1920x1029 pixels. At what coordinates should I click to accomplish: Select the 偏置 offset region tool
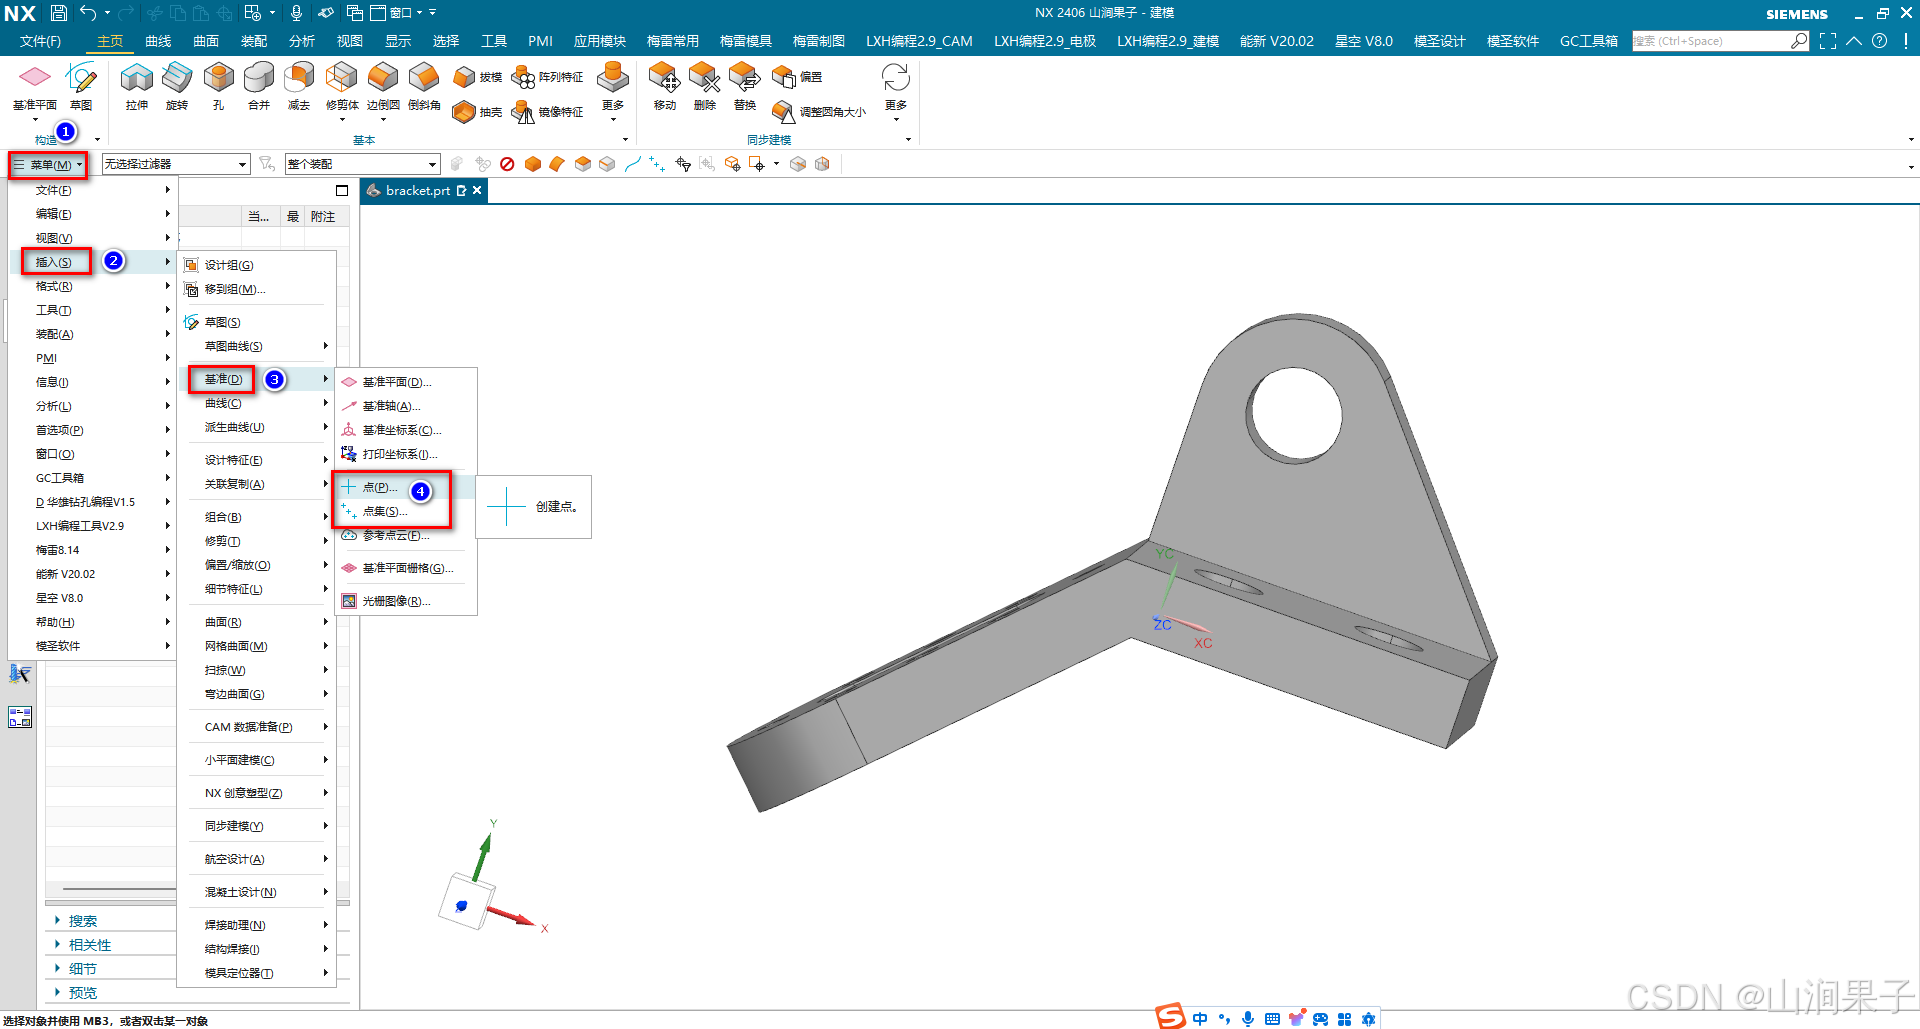(797, 77)
